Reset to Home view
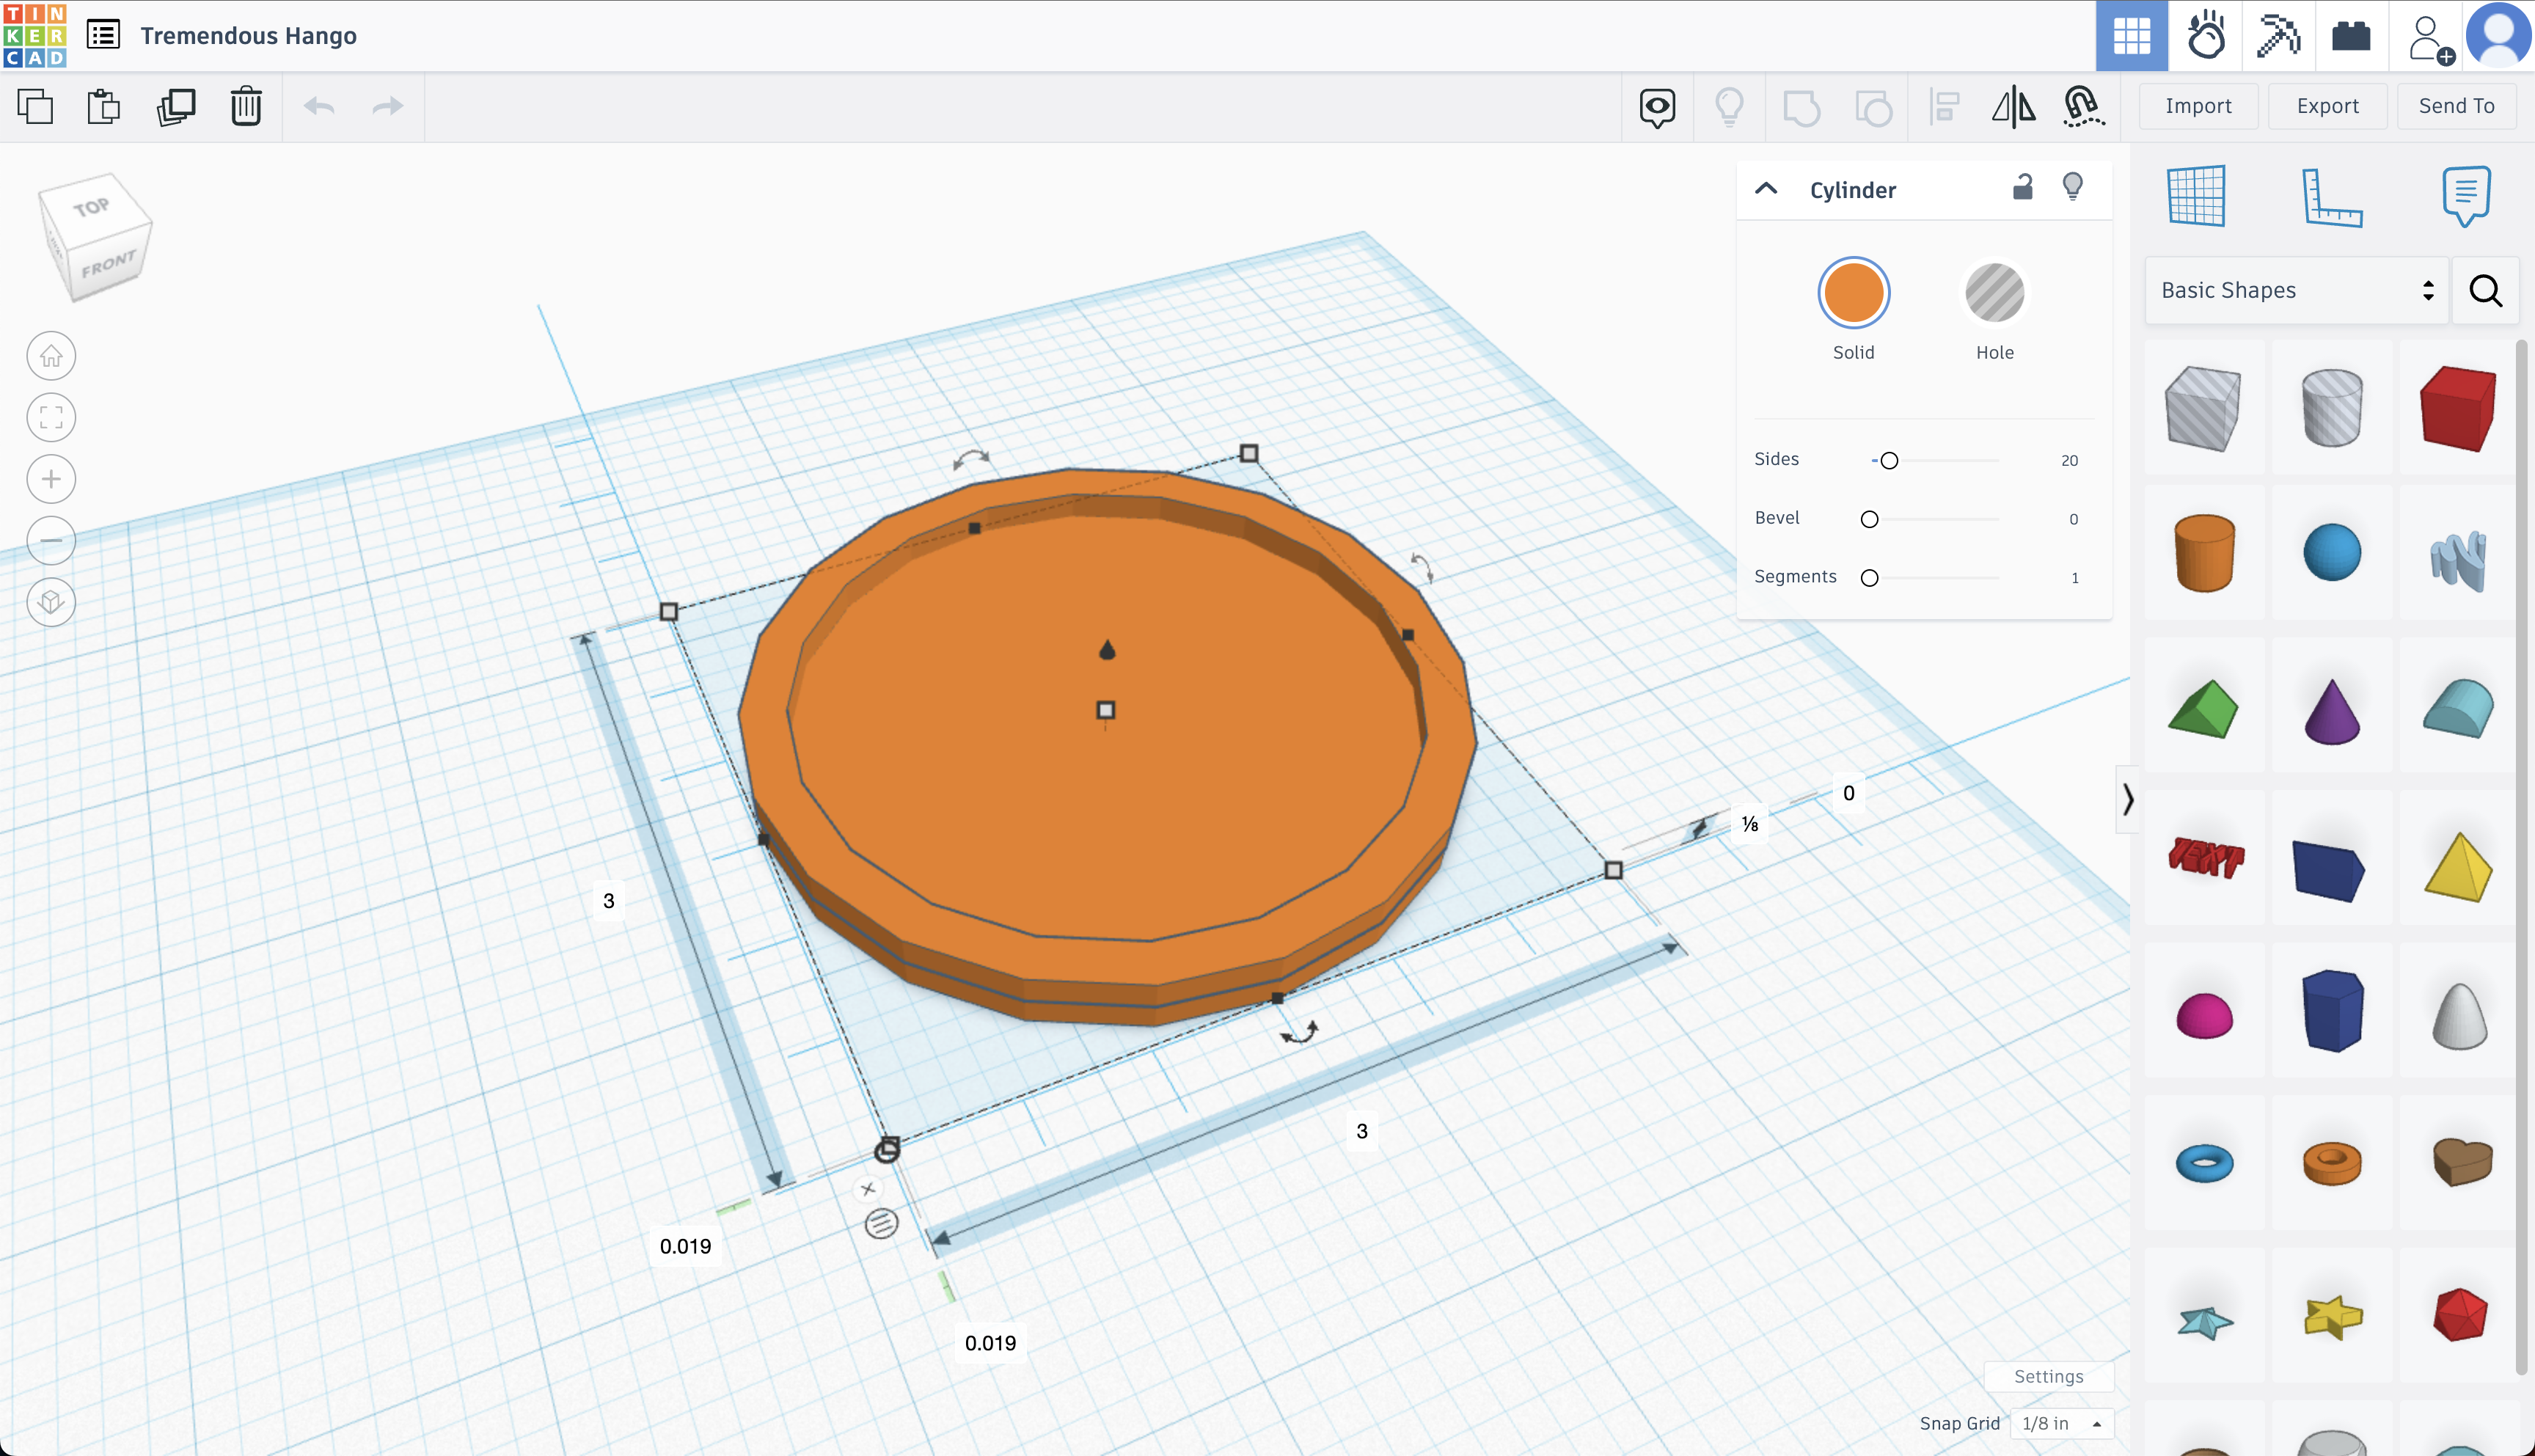This screenshot has width=2535, height=1456. (51, 356)
